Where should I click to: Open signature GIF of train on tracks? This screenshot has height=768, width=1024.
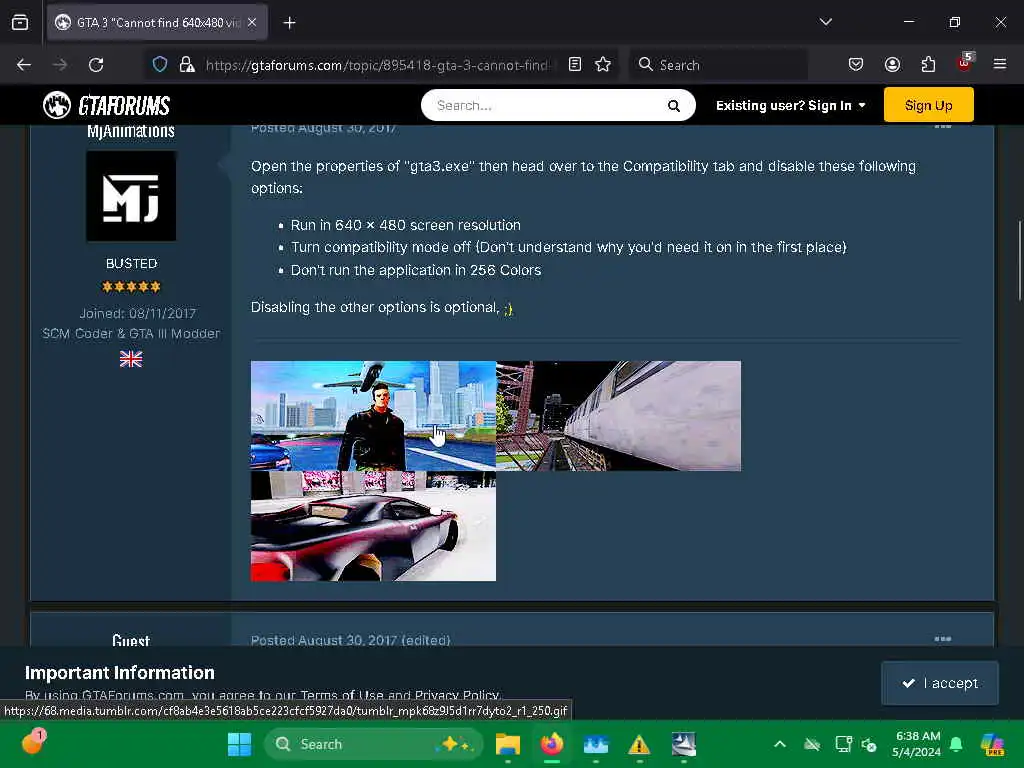tap(618, 415)
